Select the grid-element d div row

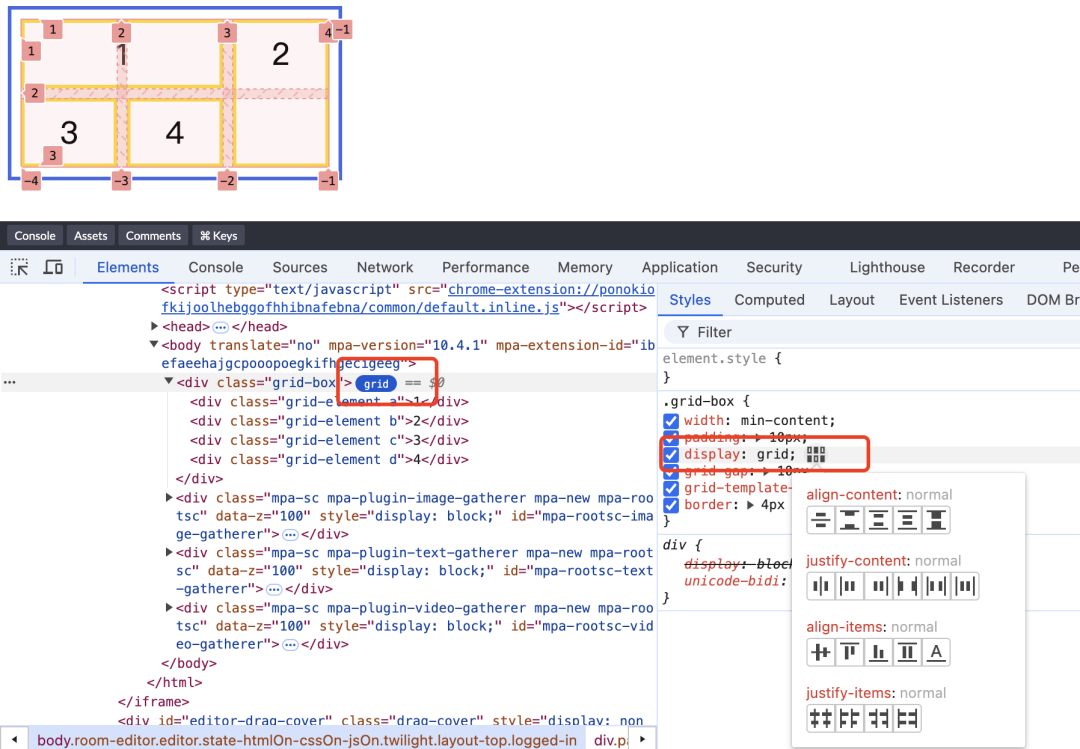[x=329, y=460]
